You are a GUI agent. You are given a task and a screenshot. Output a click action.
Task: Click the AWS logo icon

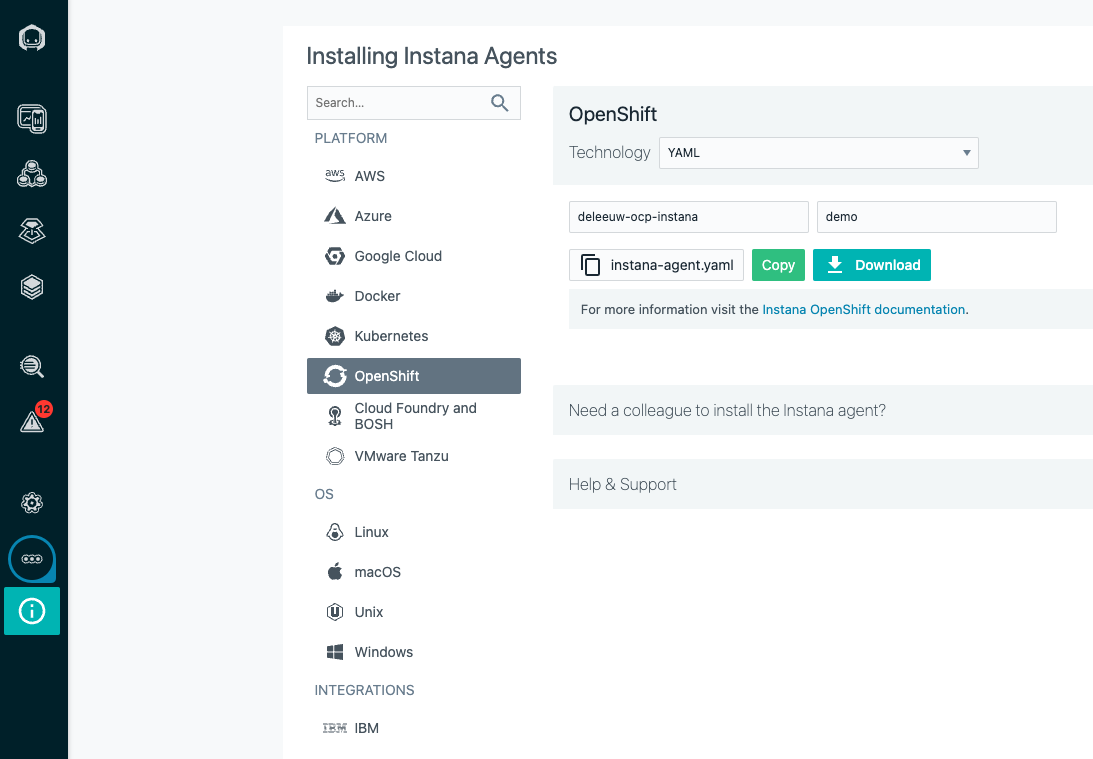335,176
